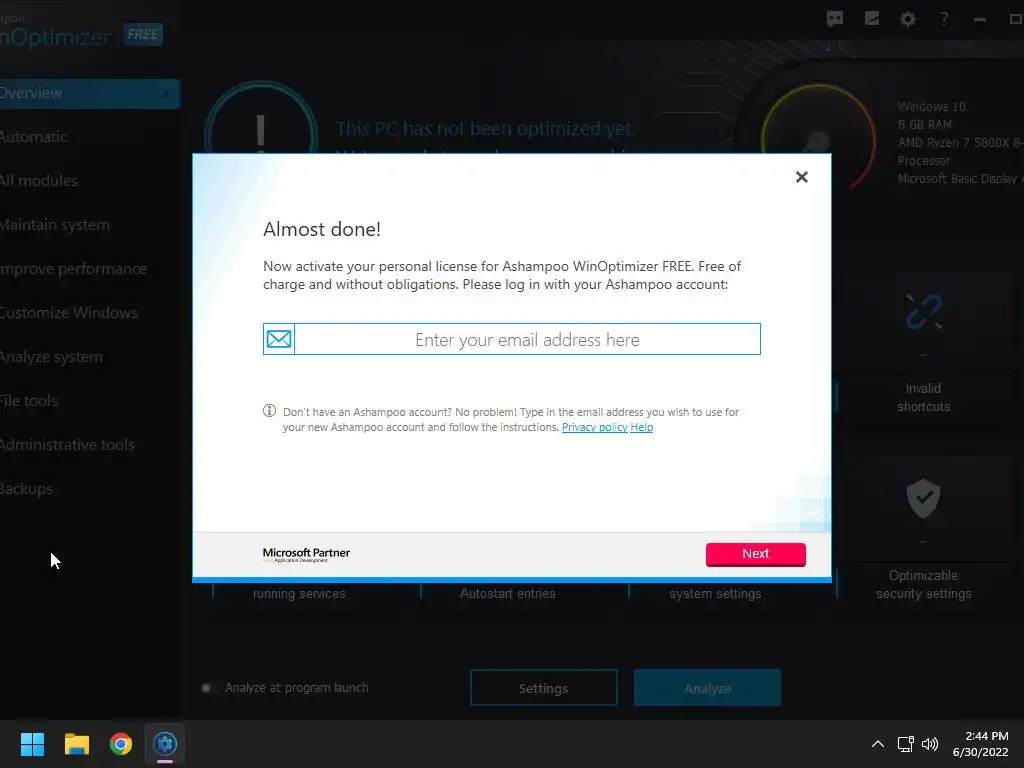Open Backups section in sidebar
The width and height of the screenshot is (1024, 768).
click(26, 489)
